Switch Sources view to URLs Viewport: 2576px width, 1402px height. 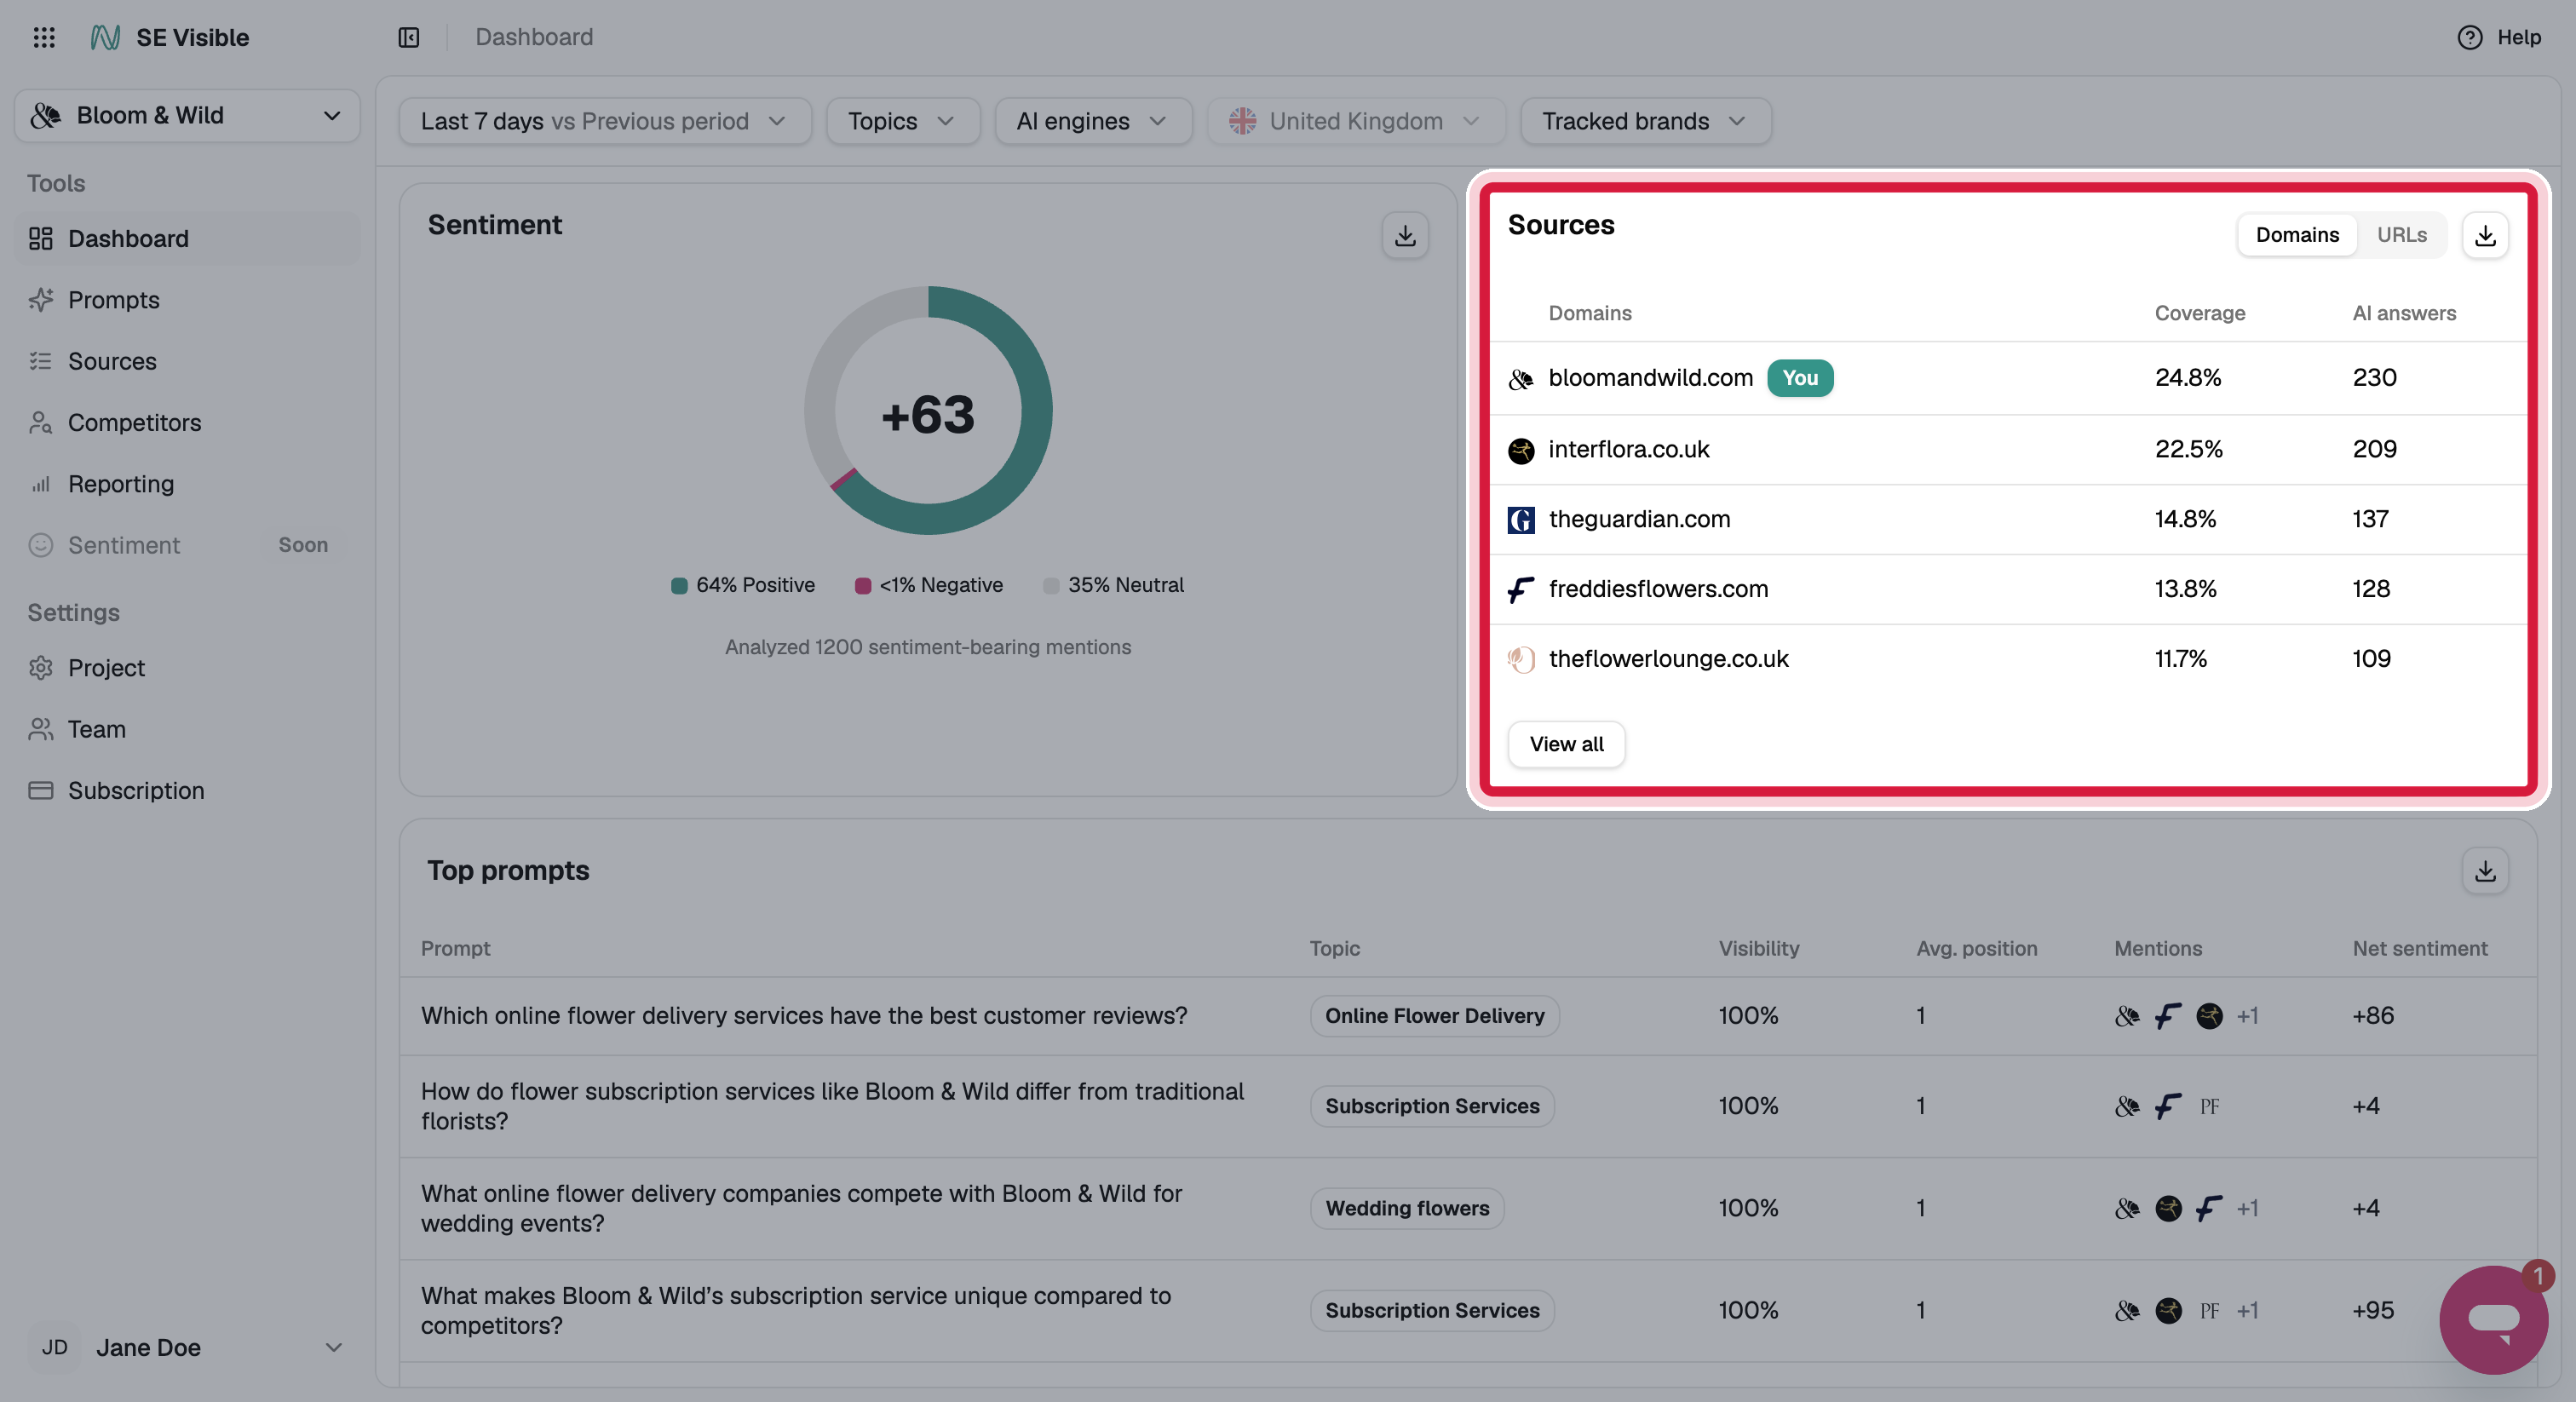coord(2401,235)
